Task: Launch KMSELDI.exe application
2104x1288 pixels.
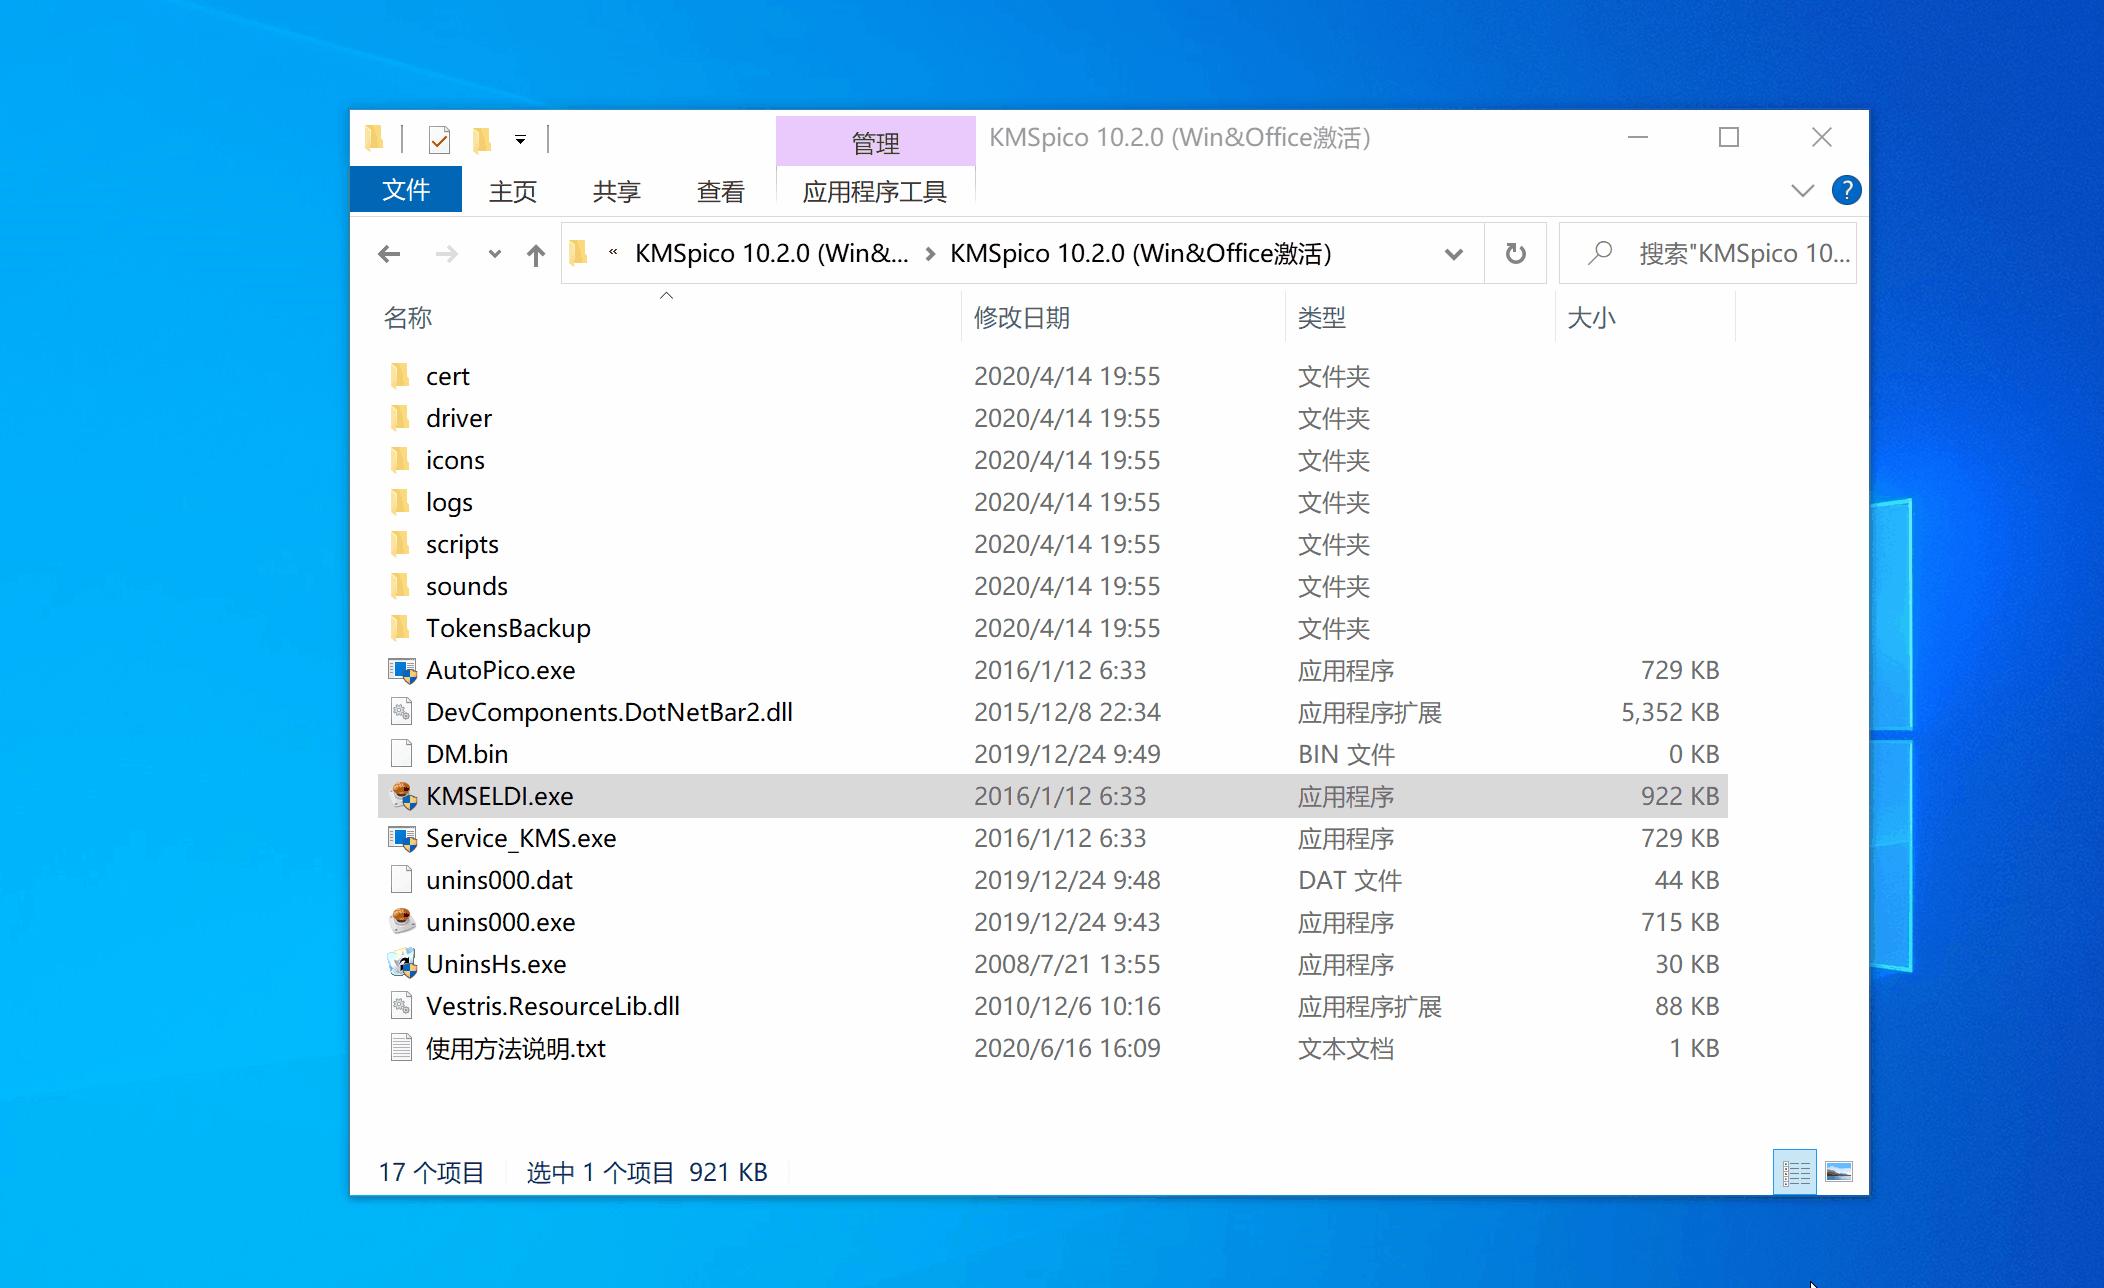Action: tap(499, 796)
